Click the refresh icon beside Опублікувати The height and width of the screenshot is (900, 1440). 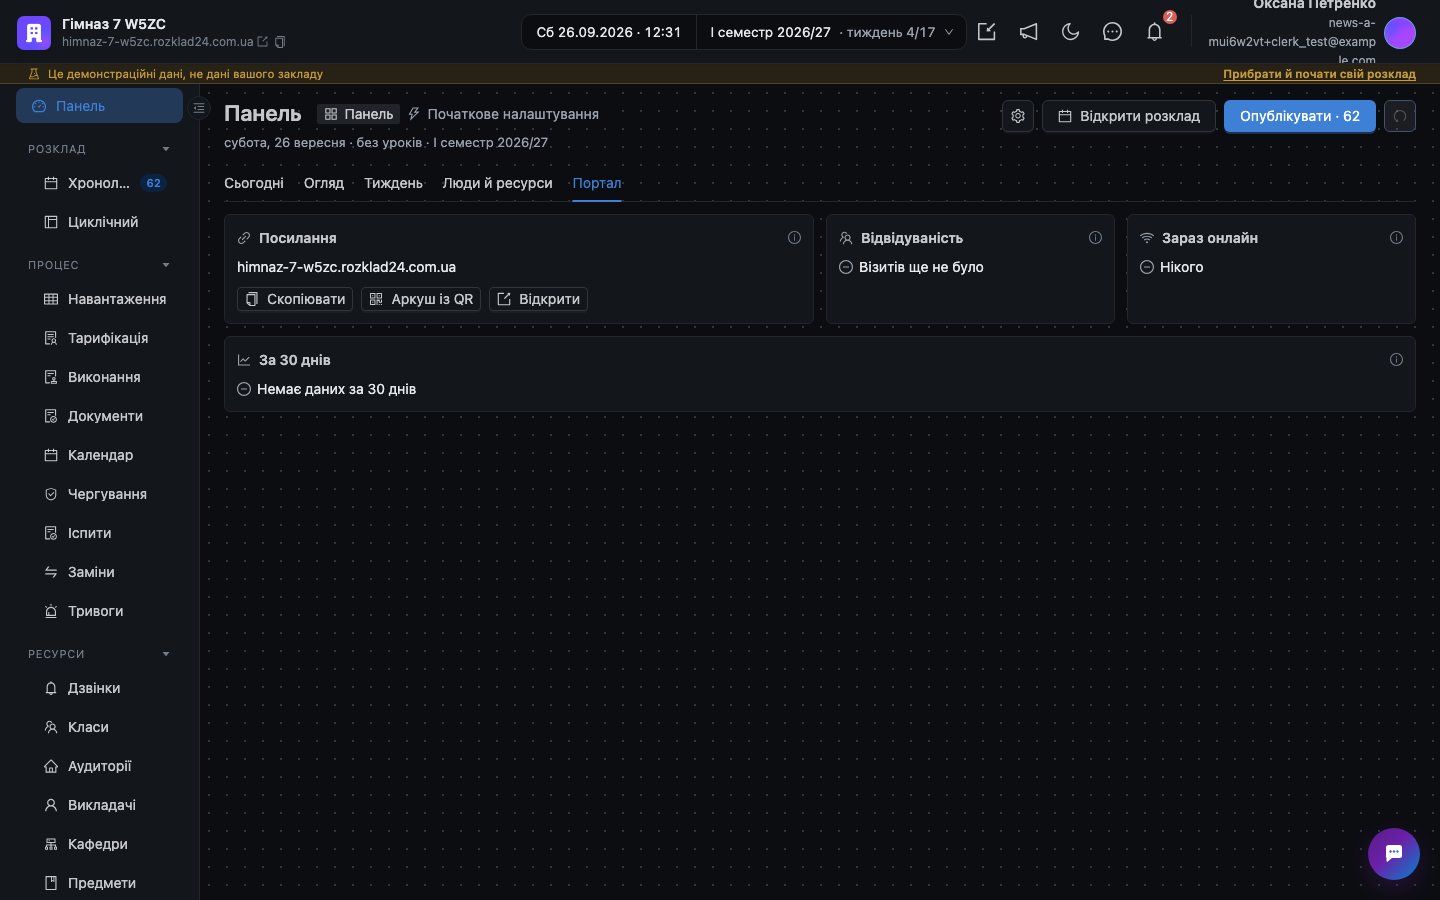pos(1400,116)
